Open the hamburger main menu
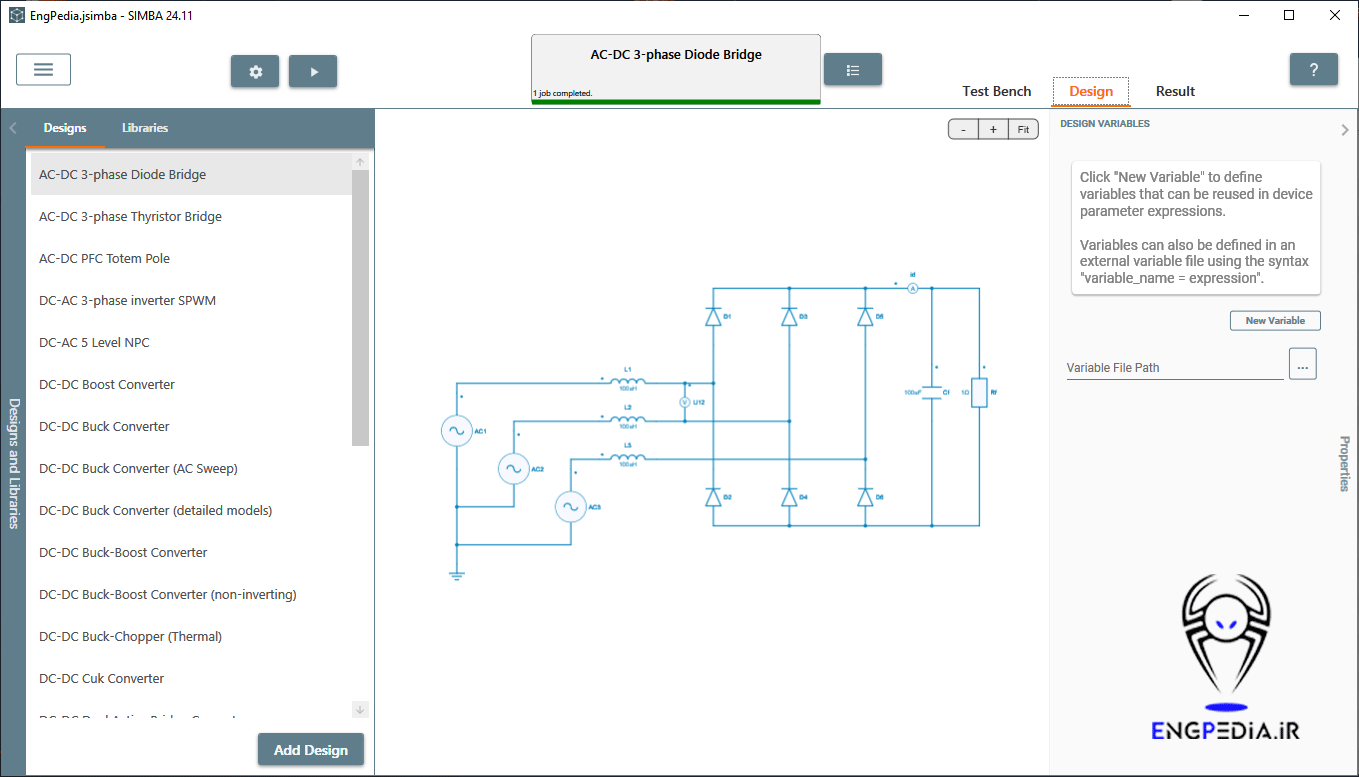 (43, 69)
